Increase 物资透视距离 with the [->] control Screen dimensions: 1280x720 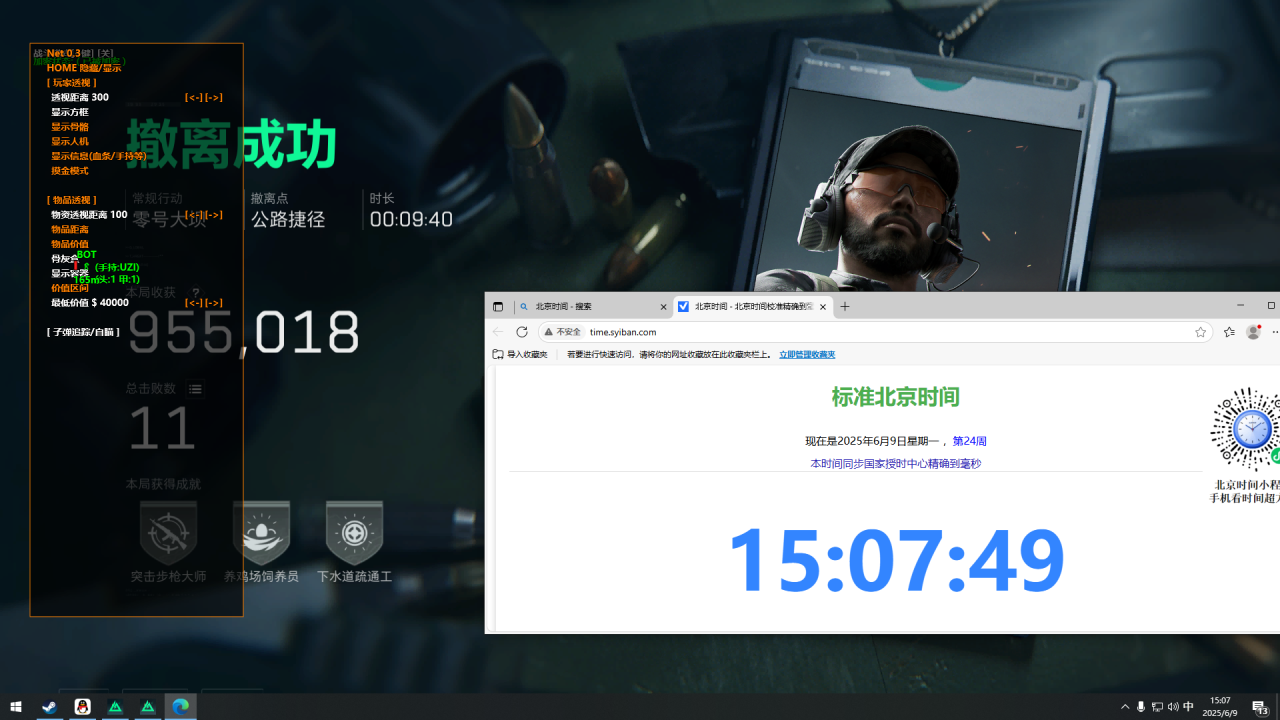click(x=214, y=214)
